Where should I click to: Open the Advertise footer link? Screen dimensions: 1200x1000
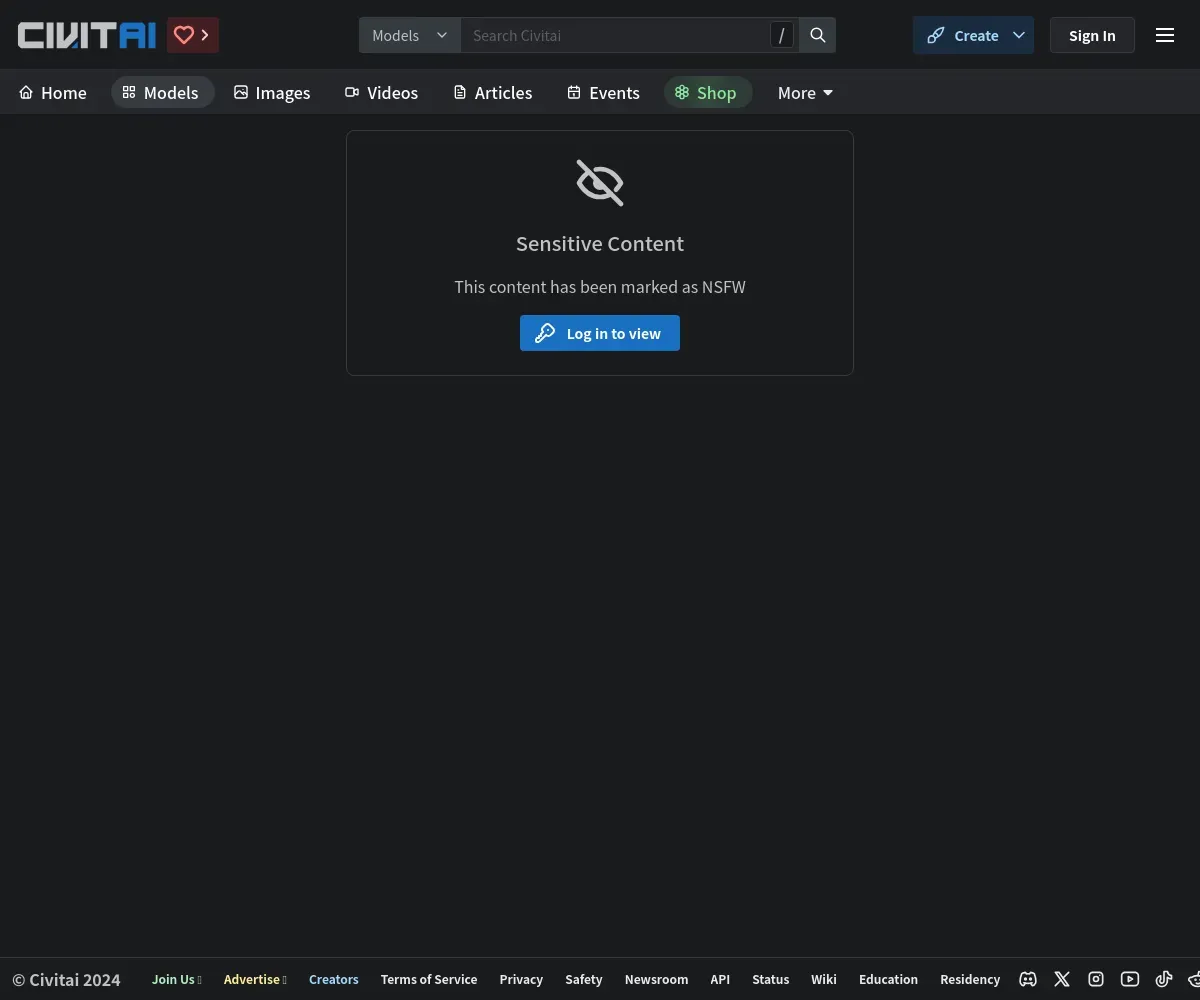[255, 979]
